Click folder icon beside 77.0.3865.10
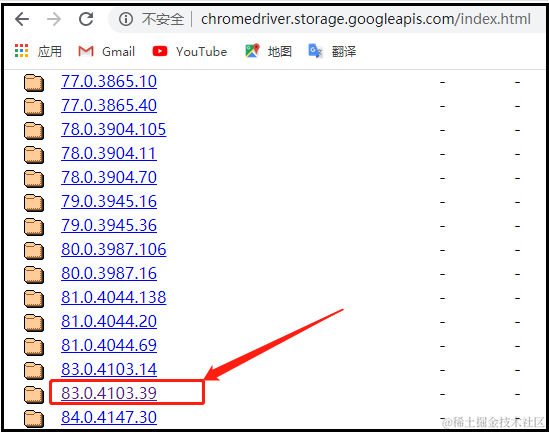The width and height of the screenshot is (549, 433). pos(34,83)
